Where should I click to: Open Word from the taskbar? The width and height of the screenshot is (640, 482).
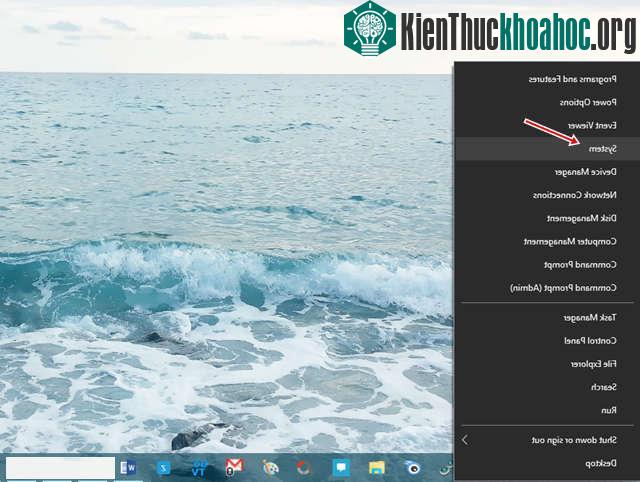pos(129,468)
